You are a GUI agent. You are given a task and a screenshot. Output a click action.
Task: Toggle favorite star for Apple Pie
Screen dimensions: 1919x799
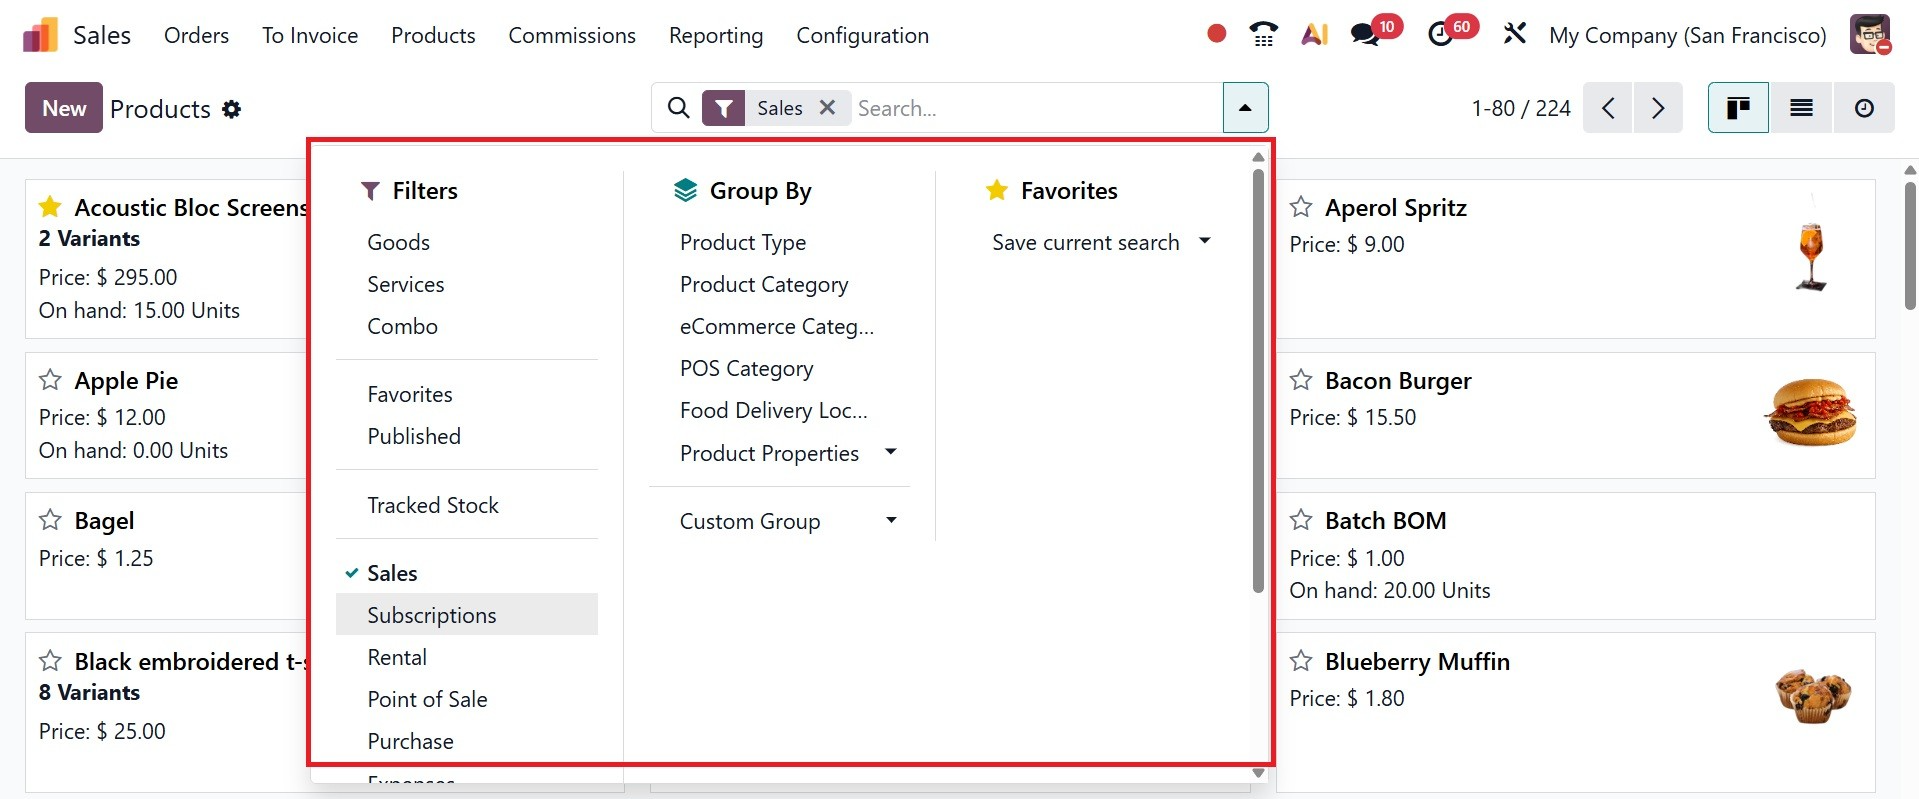pos(50,380)
